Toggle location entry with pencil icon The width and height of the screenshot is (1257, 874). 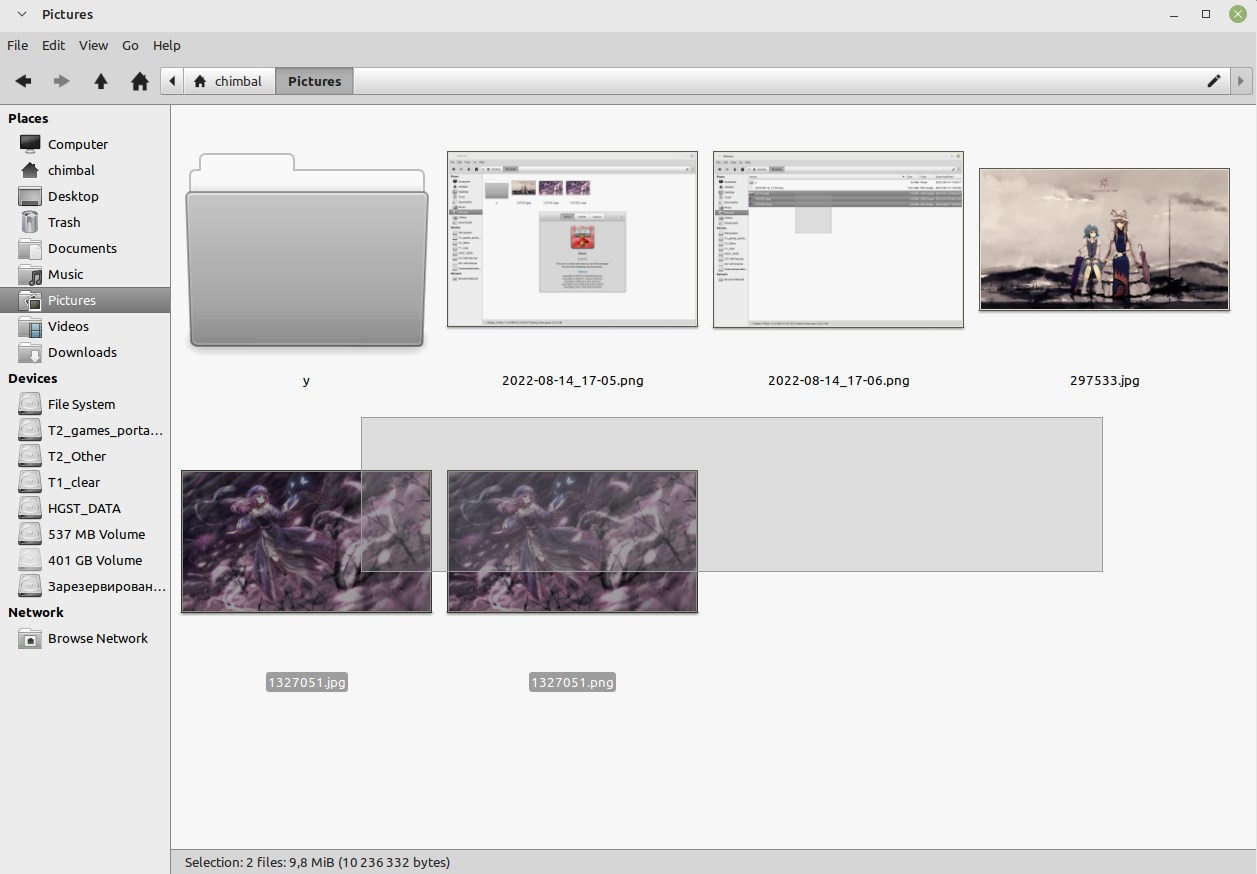pyautogui.click(x=1214, y=81)
